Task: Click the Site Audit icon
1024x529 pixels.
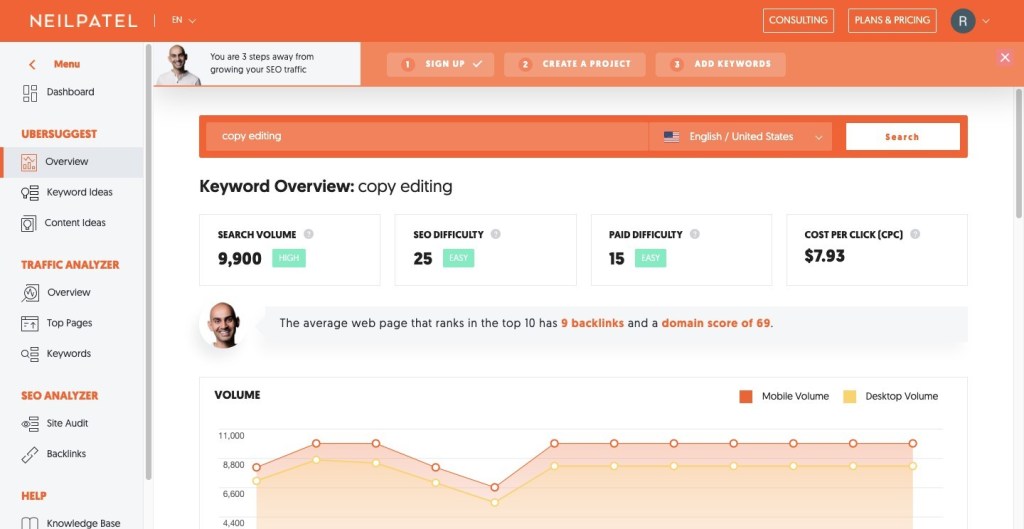Action: pyautogui.click(x=29, y=423)
